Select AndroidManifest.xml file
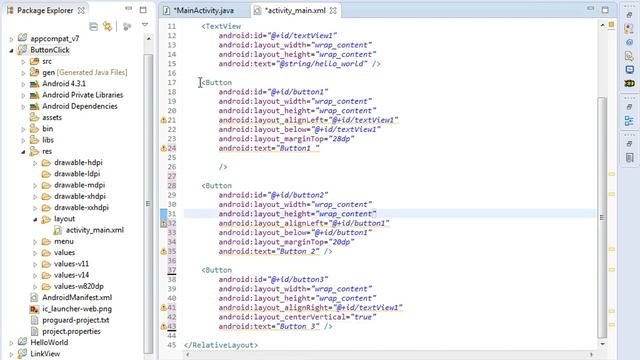640x360 pixels. click(71, 298)
